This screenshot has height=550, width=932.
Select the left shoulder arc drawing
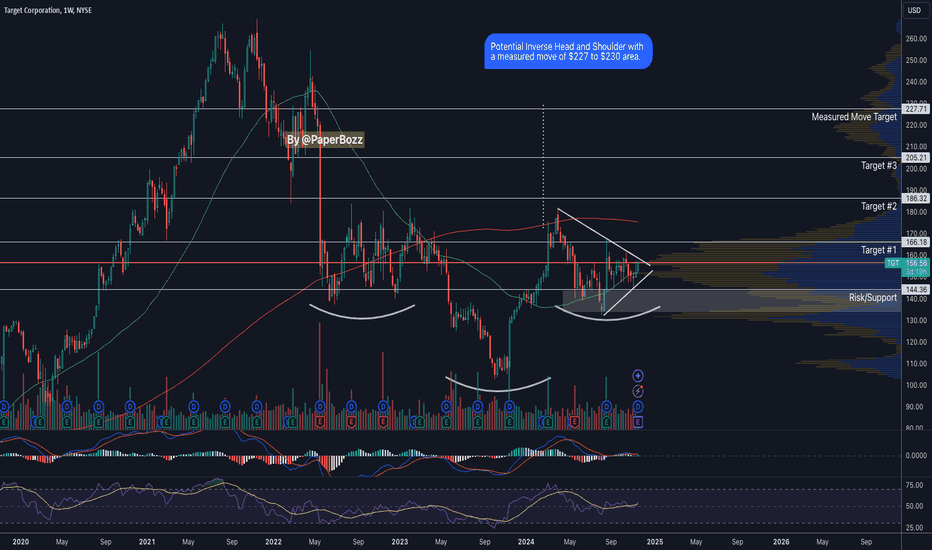[361, 317]
